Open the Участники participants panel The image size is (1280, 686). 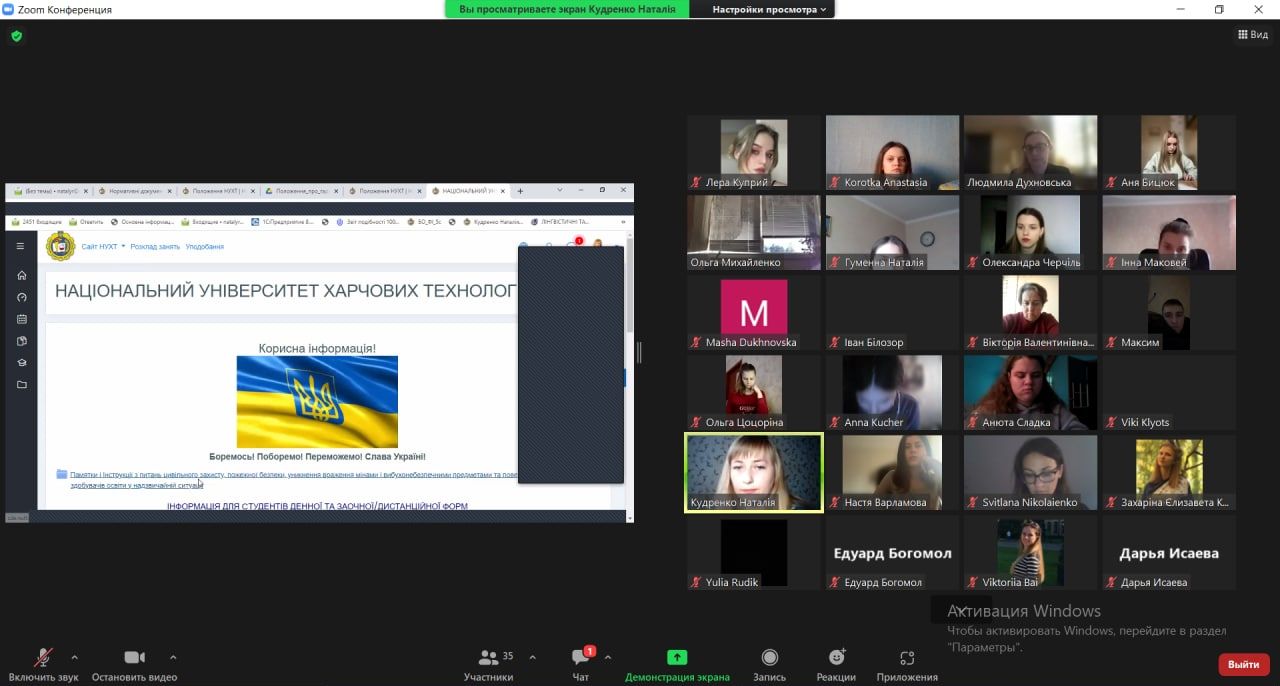(489, 665)
